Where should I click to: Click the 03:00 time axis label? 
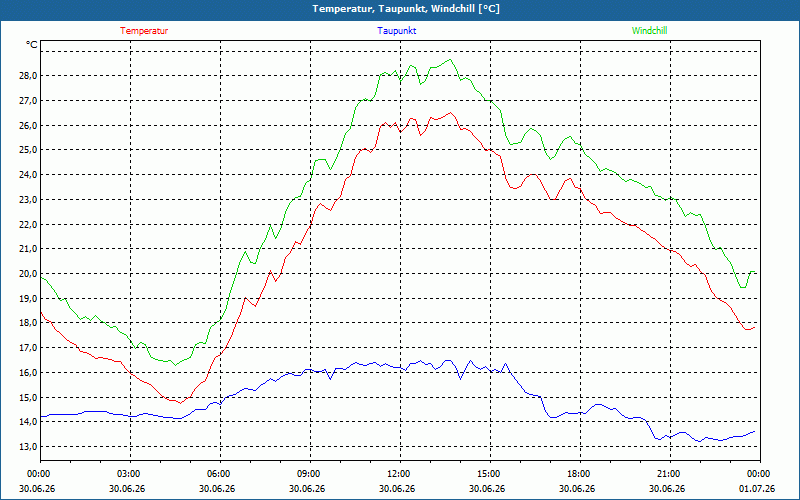(x=127, y=474)
